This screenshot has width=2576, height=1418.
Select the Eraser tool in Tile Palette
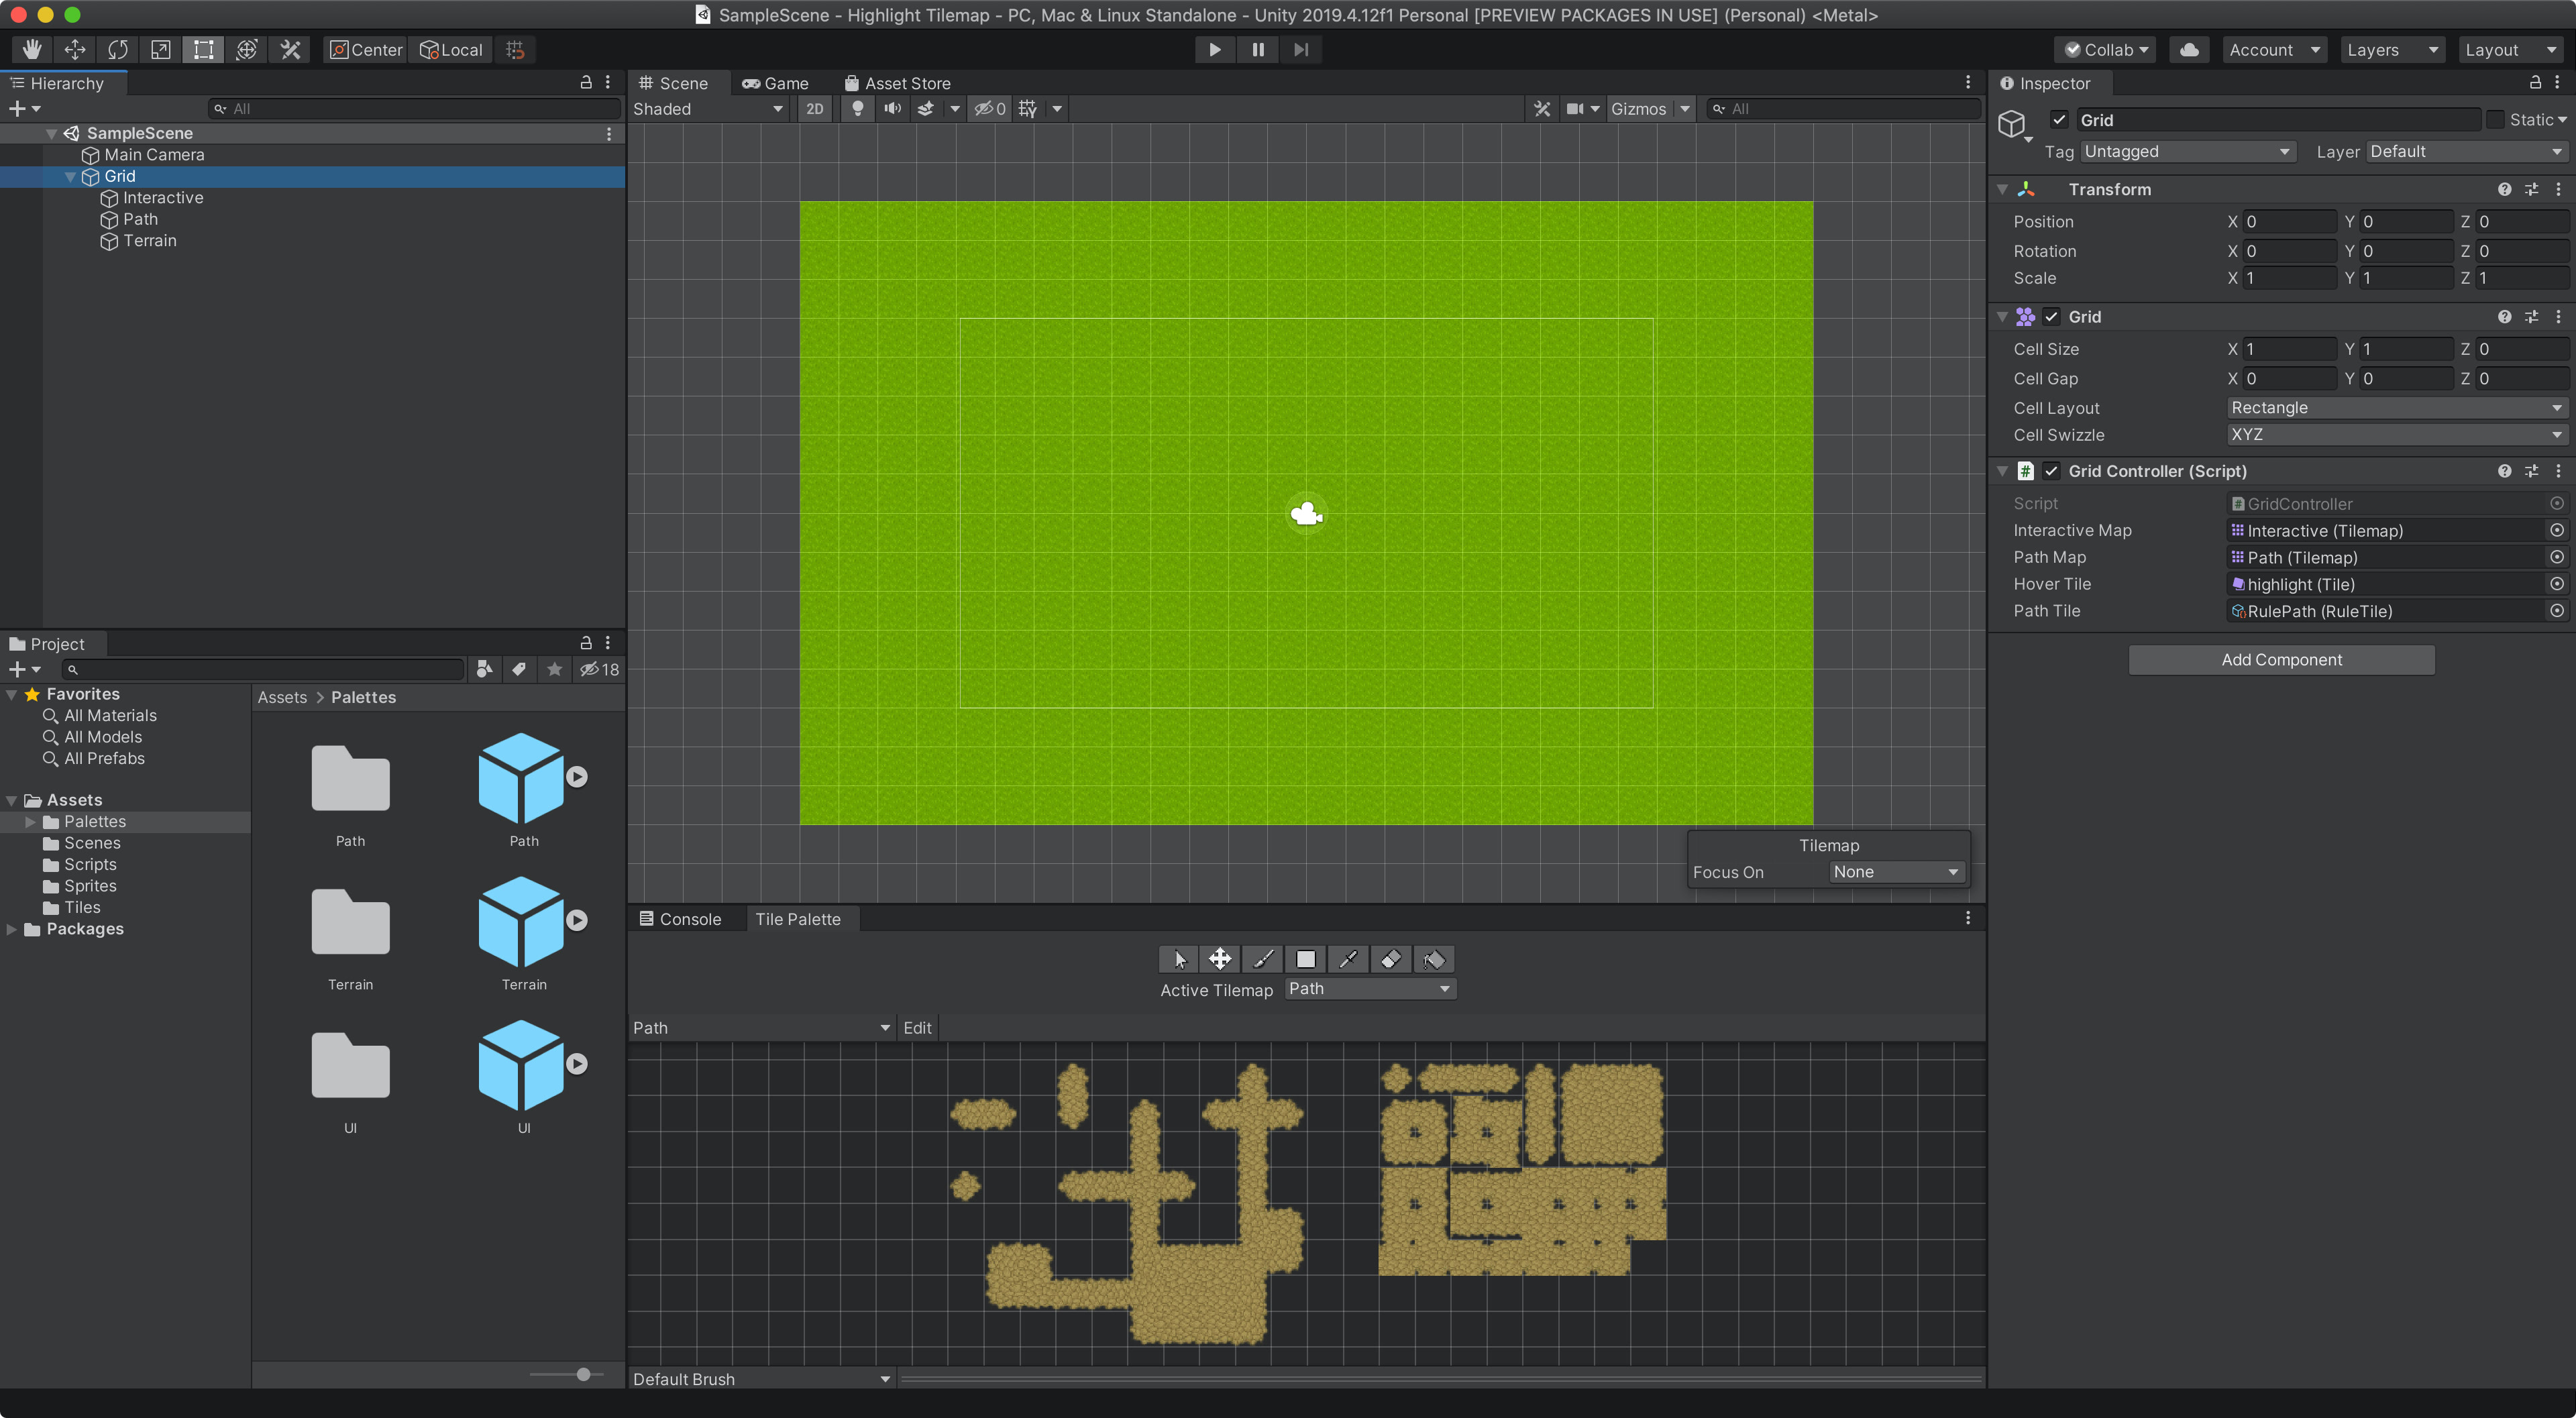click(1390, 959)
